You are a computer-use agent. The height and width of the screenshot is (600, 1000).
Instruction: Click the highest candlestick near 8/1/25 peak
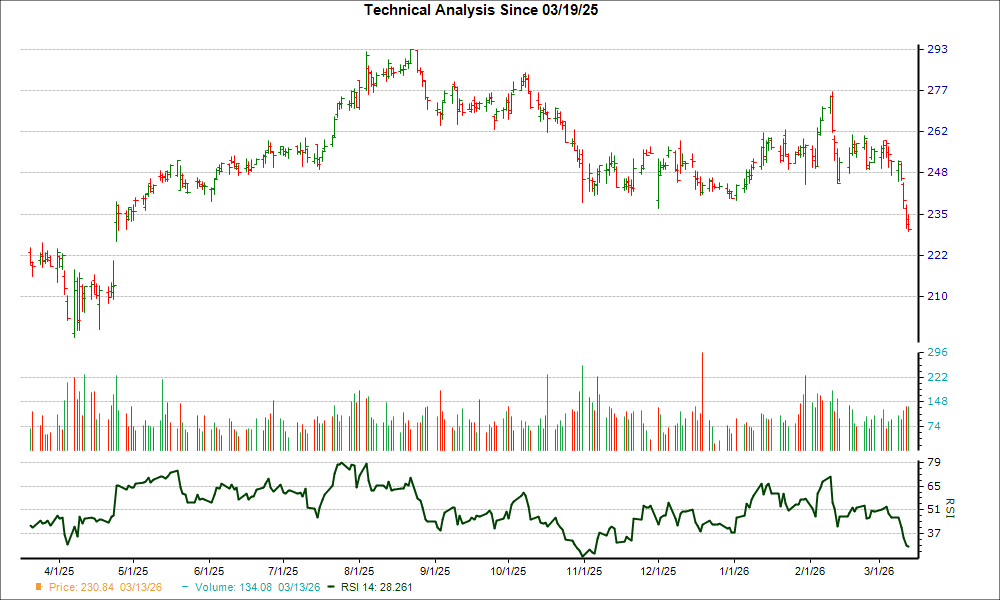pos(413,55)
